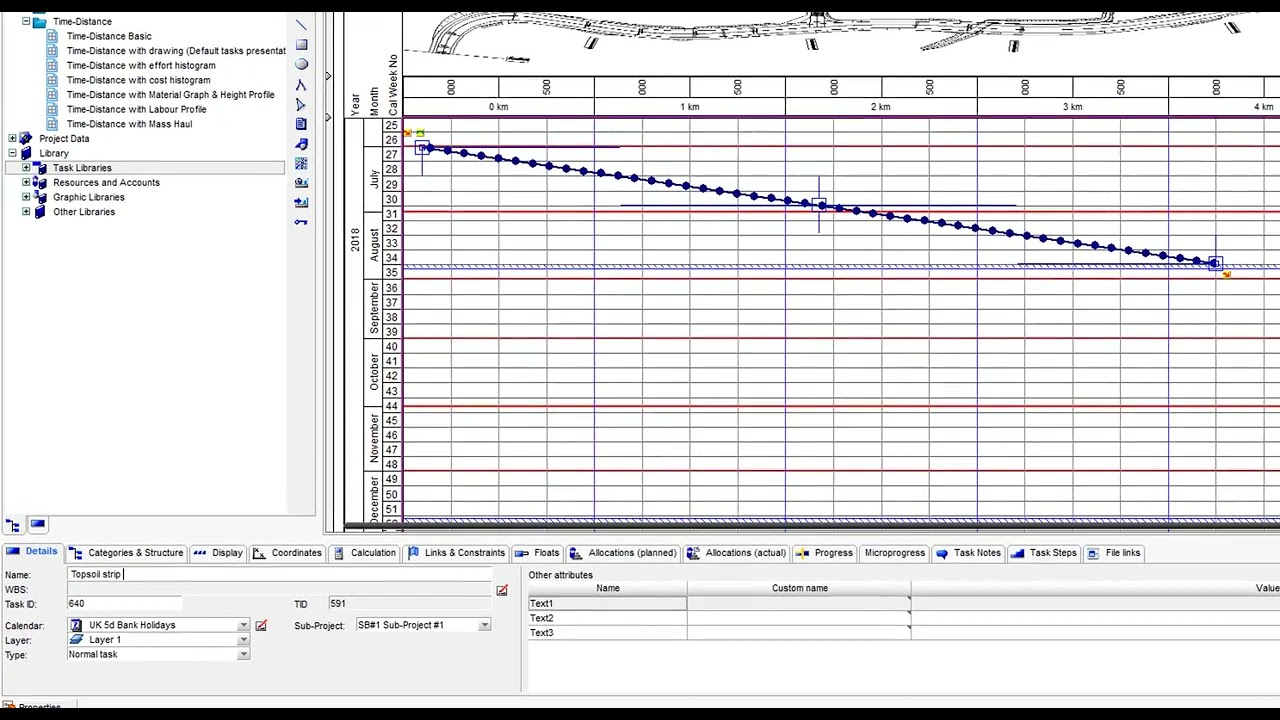Open the Task Notes tab
This screenshot has height=720, width=1280.
click(969, 553)
